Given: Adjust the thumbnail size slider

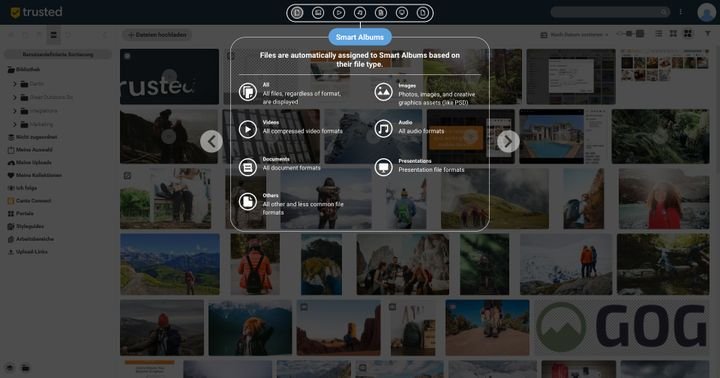Looking at the screenshot, I should pyautogui.click(x=630, y=34).
